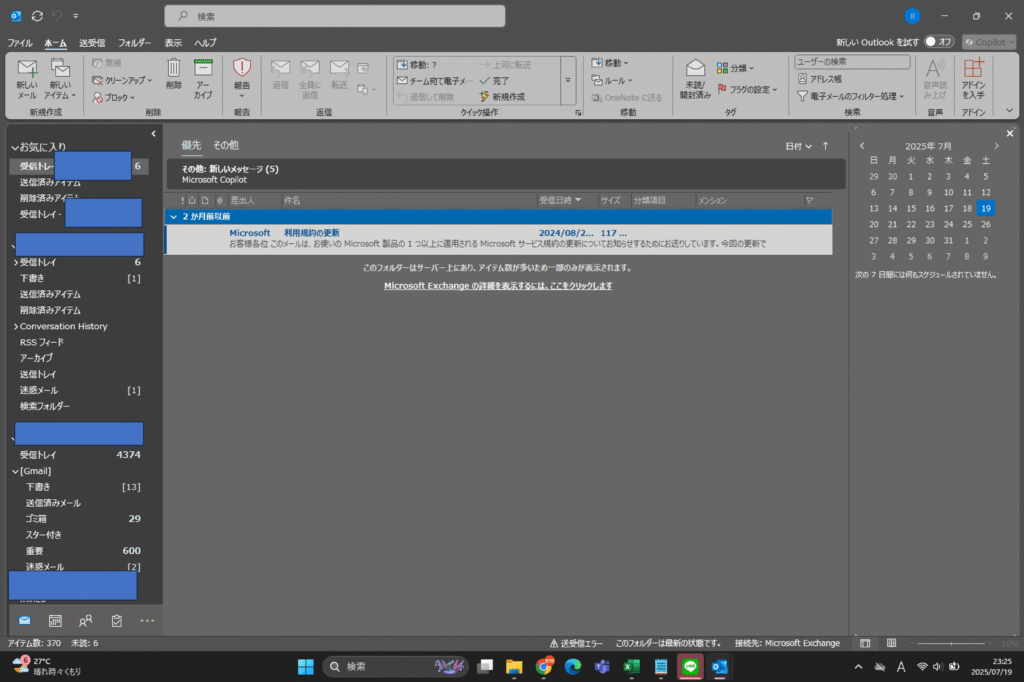The height and width of the screenshot is (682, 1024).
Task: Expand the quick steps gallery arrow
Action: [x=568, y=80]
